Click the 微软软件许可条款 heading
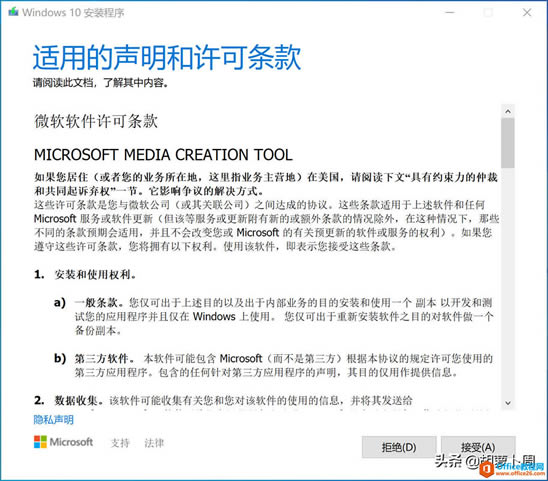This screenshot has height=481, width=548. [x=96, y=121]
